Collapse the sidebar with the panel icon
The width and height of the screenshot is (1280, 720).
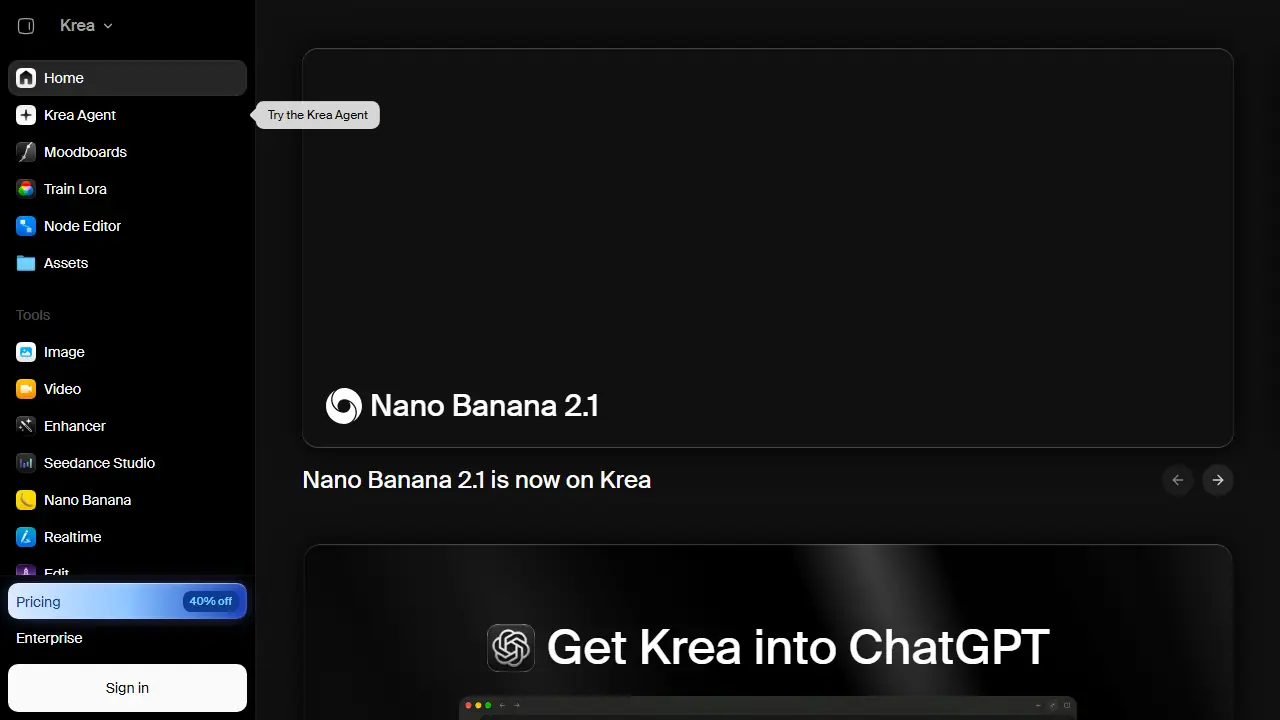[x=26, y=26]
